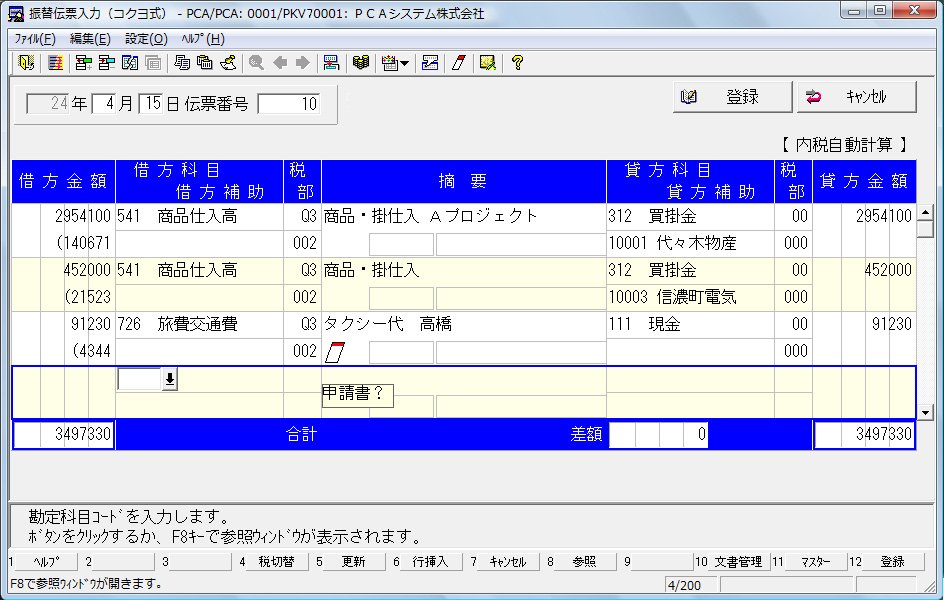Click the 登録 button at top right
Screen dimensions: 944x600
(732, 97)
